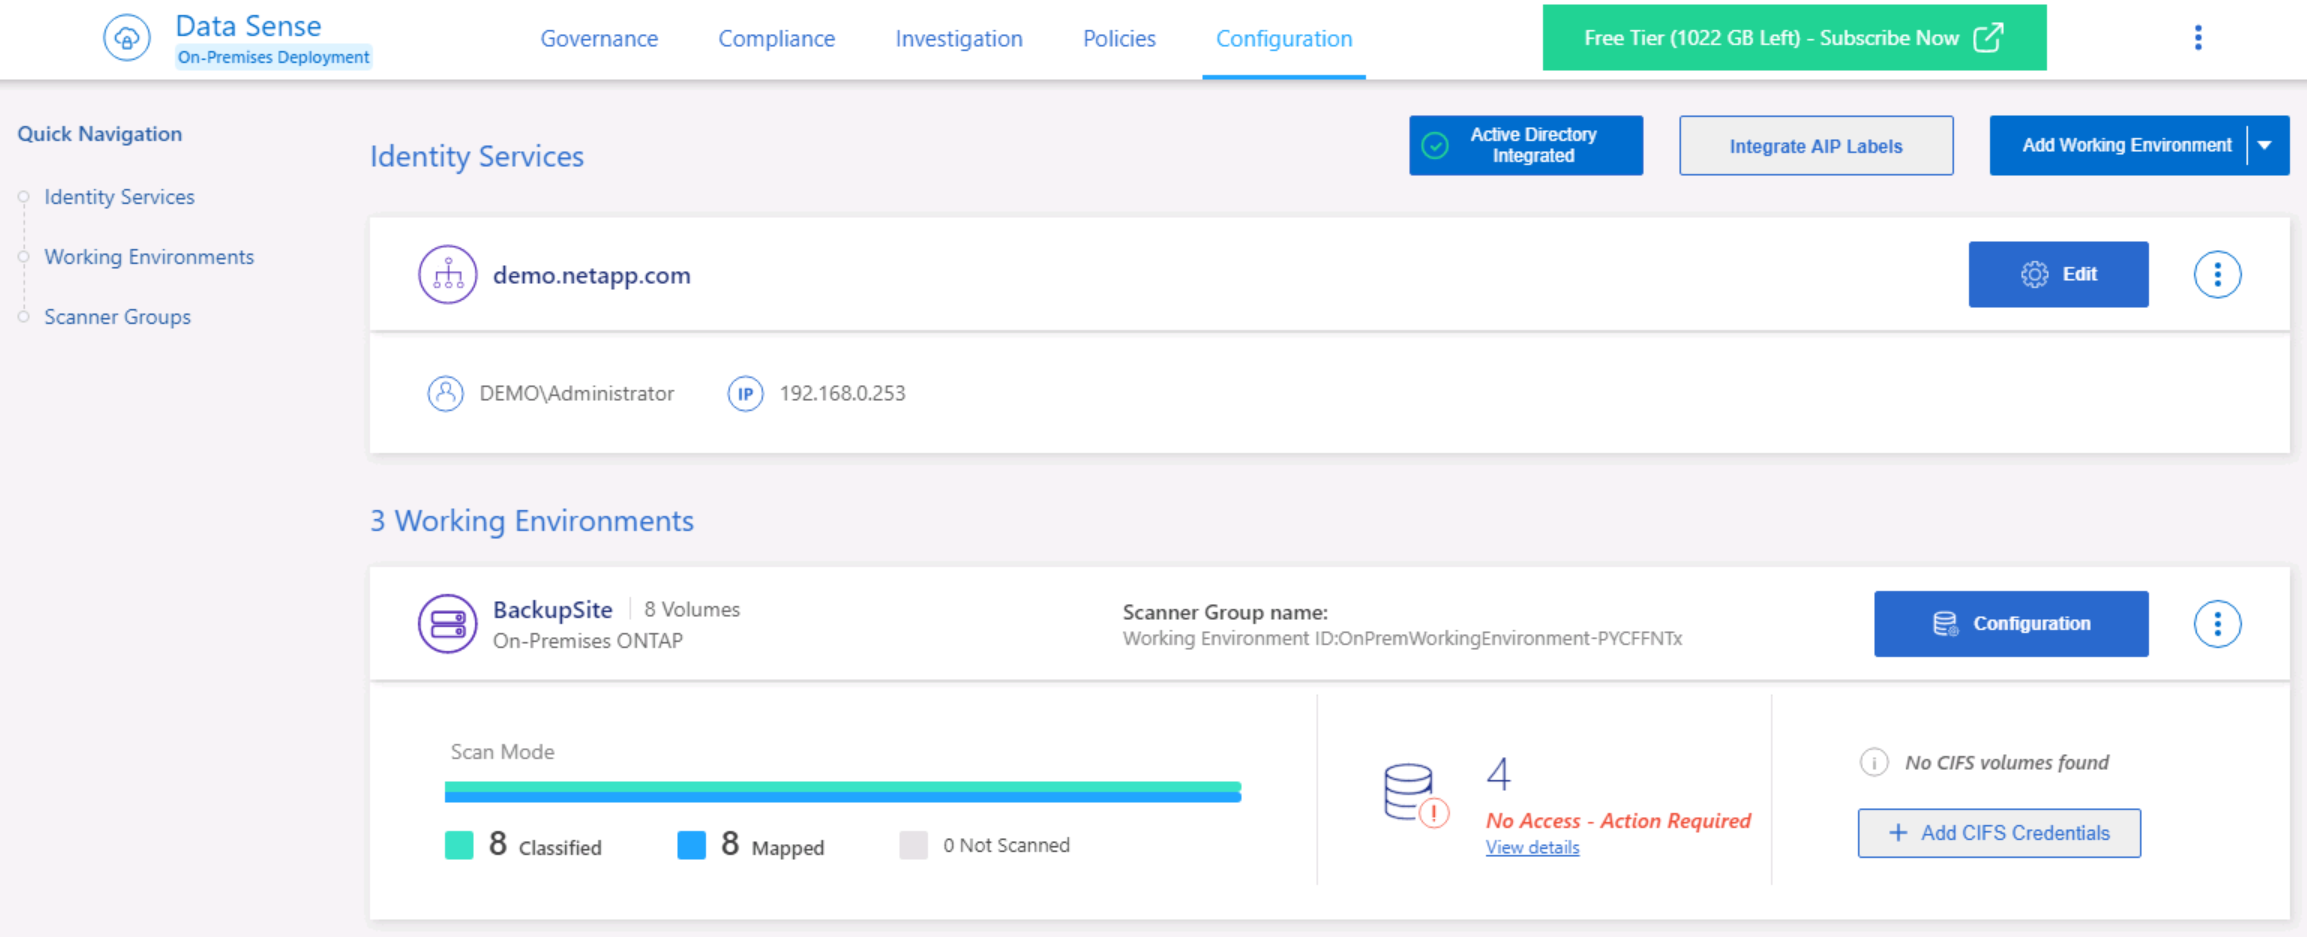Click the Identity Services section heading

tap(477, 156)
